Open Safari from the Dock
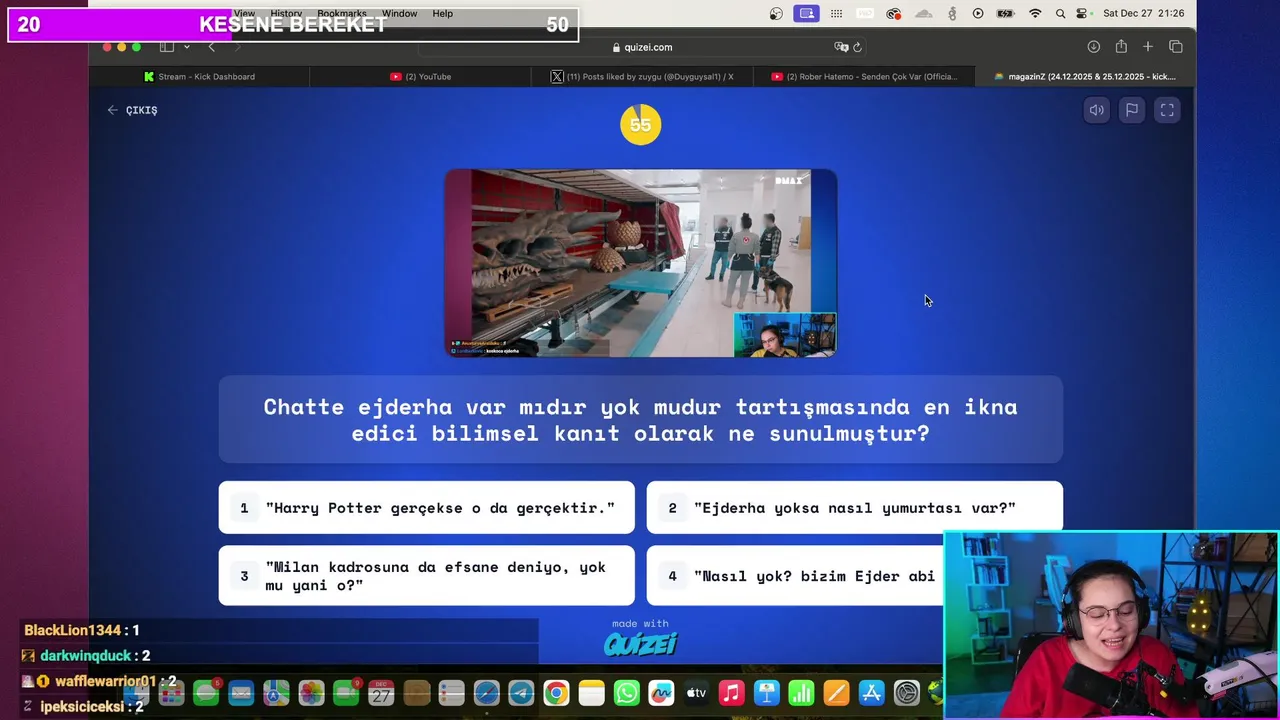The width and height of the screenshot is (1280, 720). pyautogui.click(x=486, y=693)
